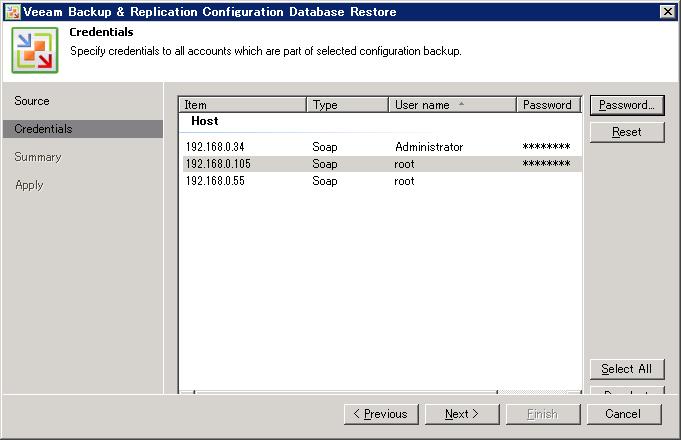Click the Select All button

[627, 369]
